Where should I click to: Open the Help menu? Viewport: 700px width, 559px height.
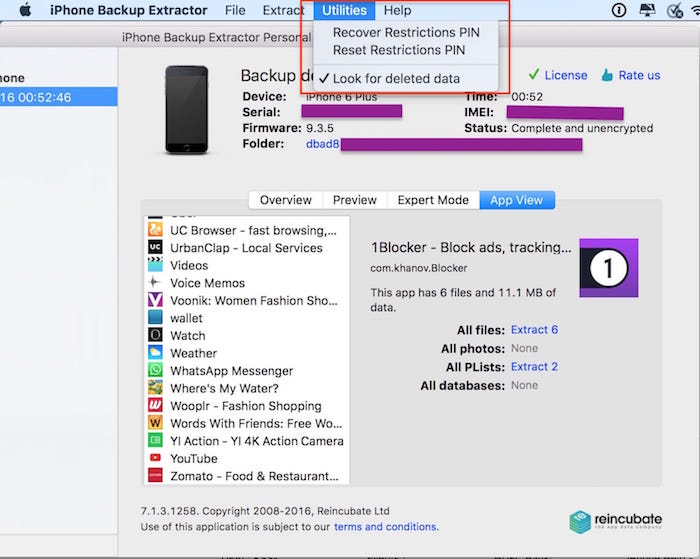397,10
